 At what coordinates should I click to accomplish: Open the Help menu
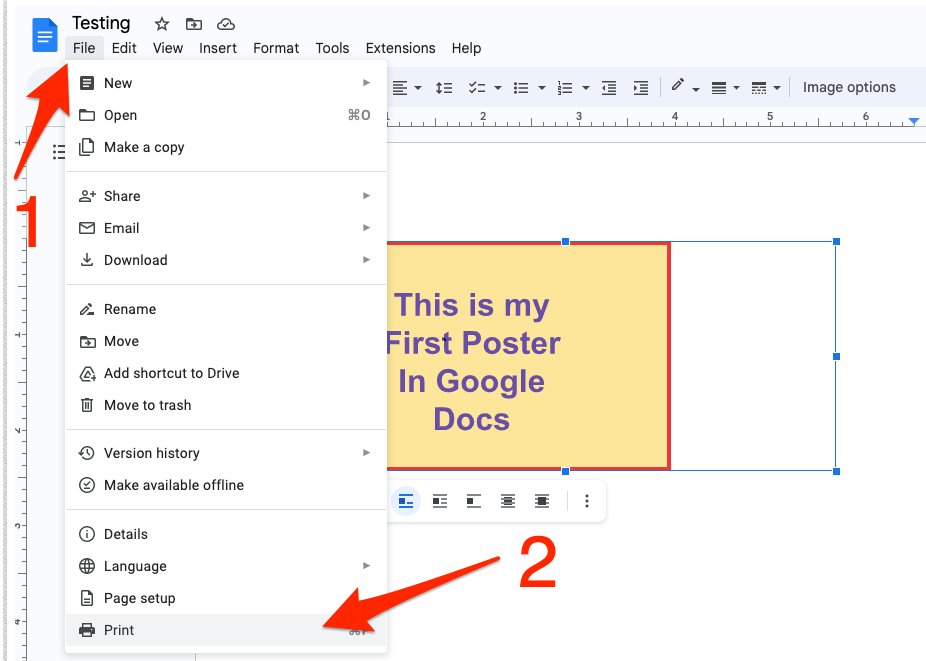pos(467,48)
